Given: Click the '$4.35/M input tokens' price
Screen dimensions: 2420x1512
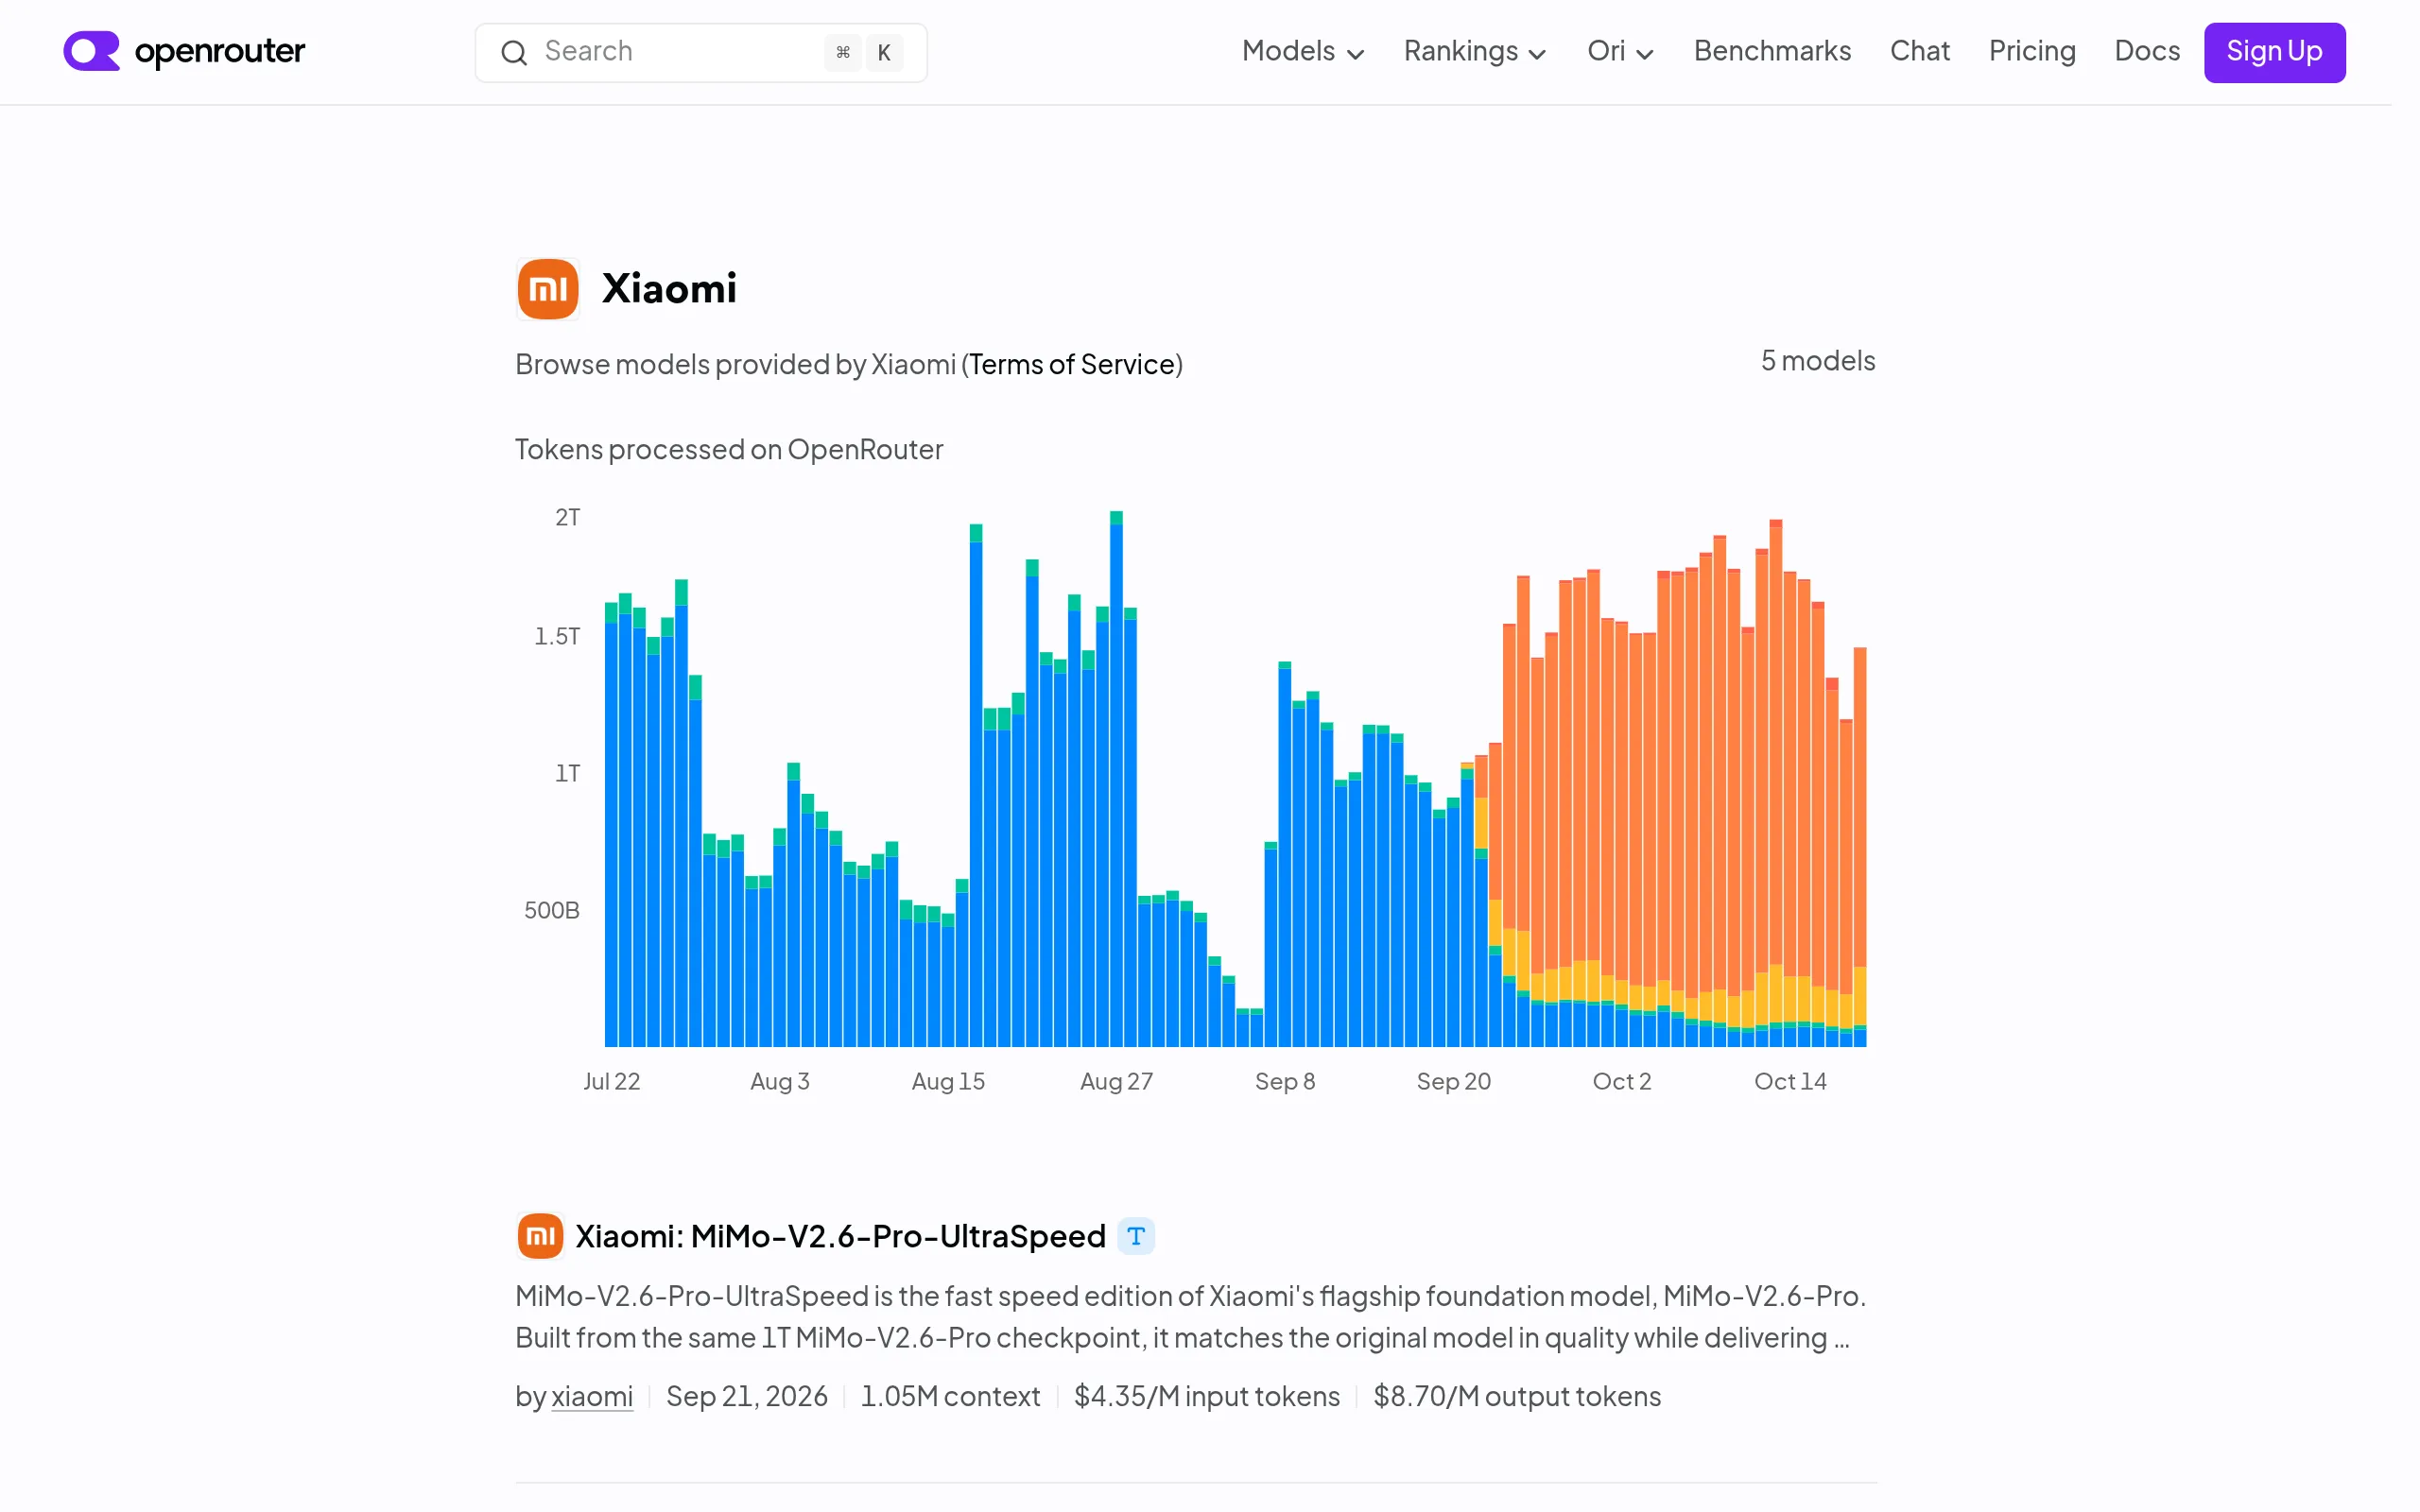Looking at the screenshot, I should coord(1206,1396).
